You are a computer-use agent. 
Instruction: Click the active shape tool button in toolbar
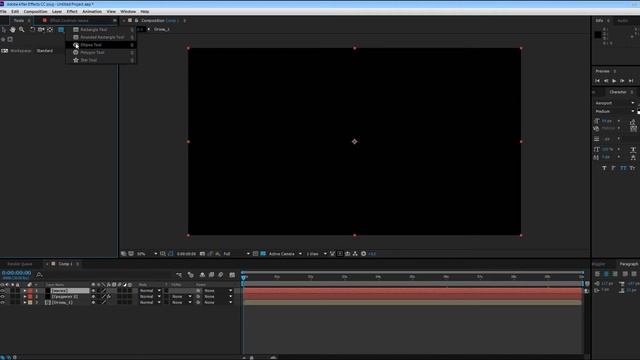pyautogui.click(x=61, y=29)
